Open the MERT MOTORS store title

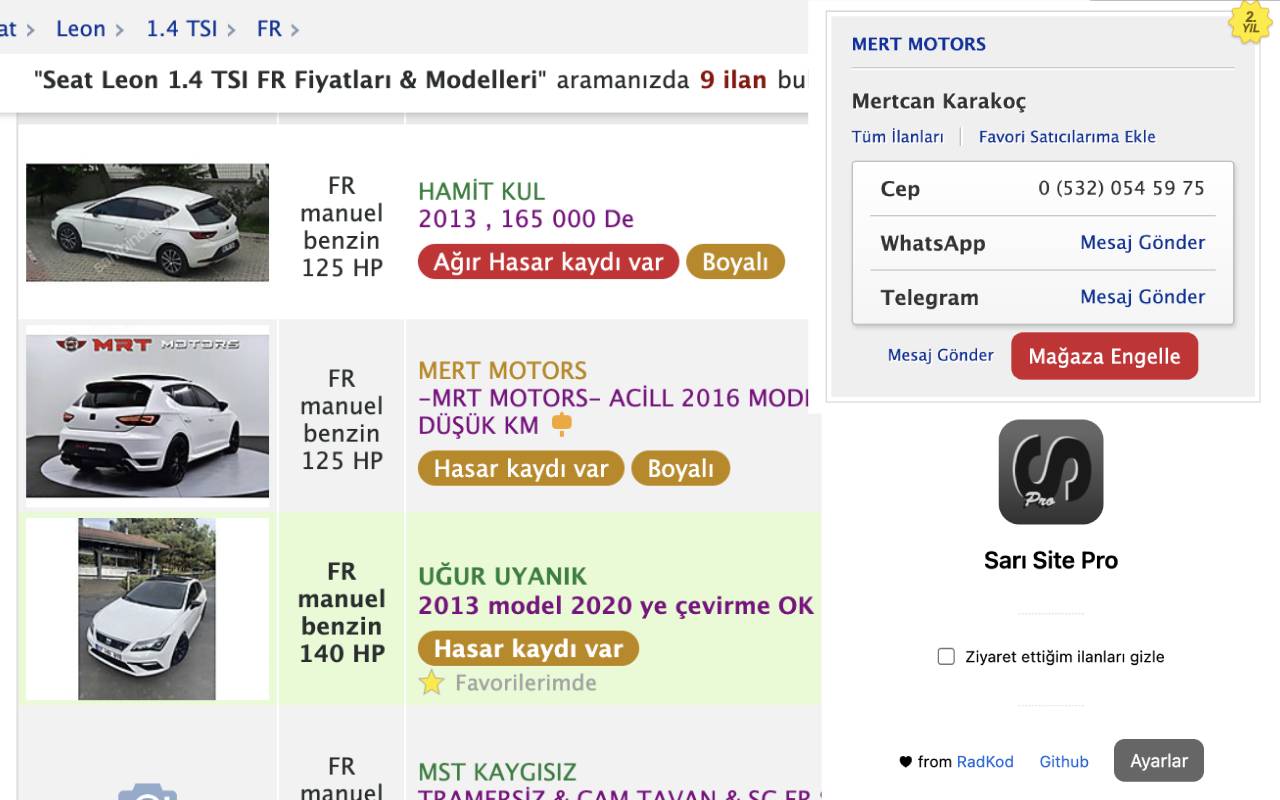coord(918,44)
